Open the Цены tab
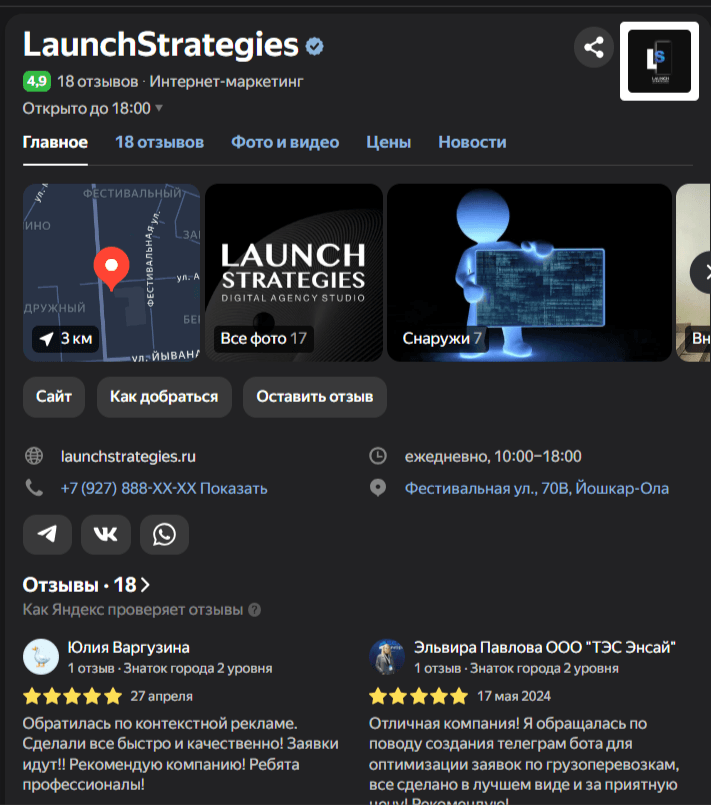The width and height of the screenshot is (711, 805). pos(388,142)
